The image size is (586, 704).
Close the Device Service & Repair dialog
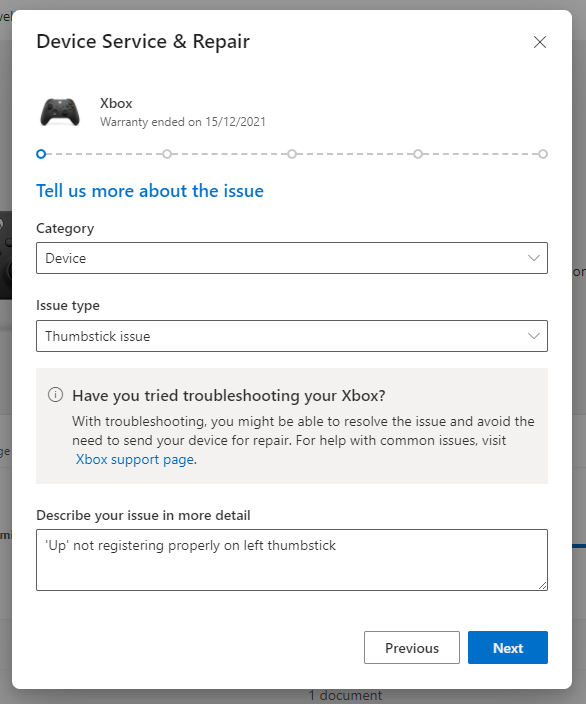(x=540, y=42)
